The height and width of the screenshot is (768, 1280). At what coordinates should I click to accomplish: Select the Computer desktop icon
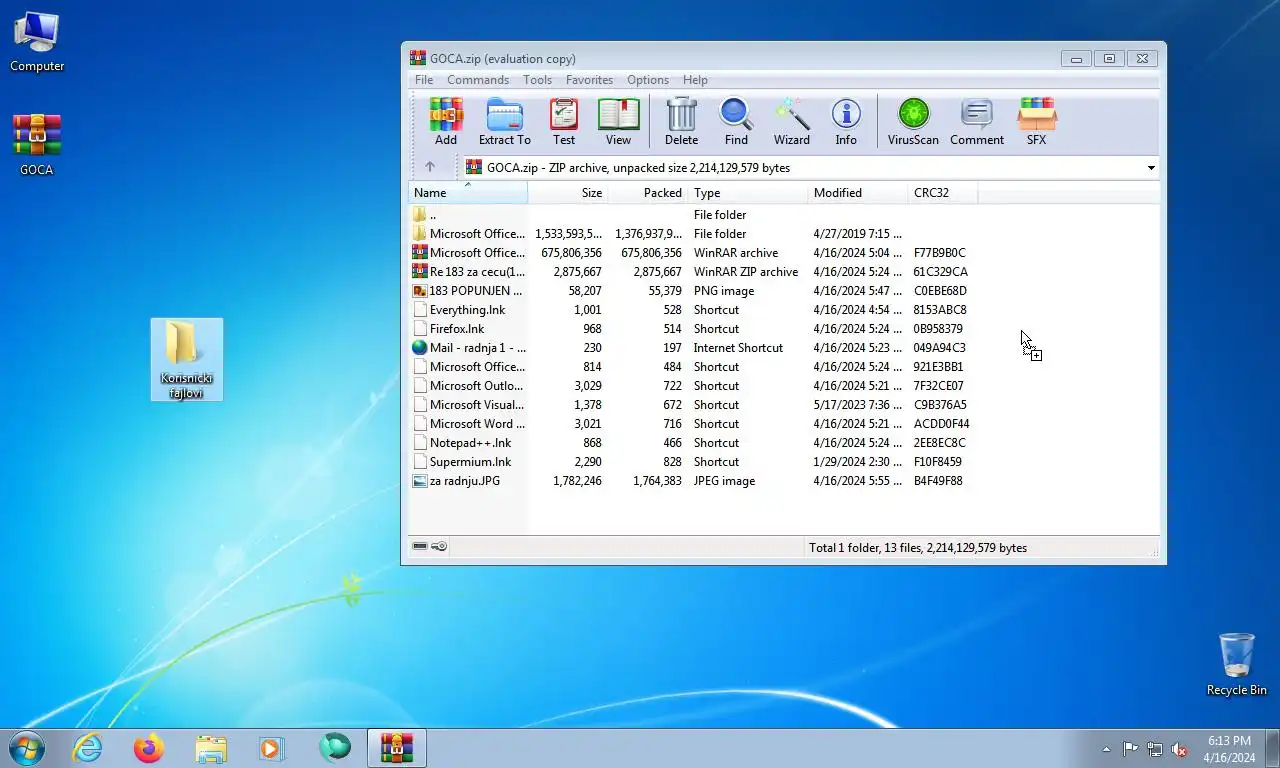pos(37,43)
